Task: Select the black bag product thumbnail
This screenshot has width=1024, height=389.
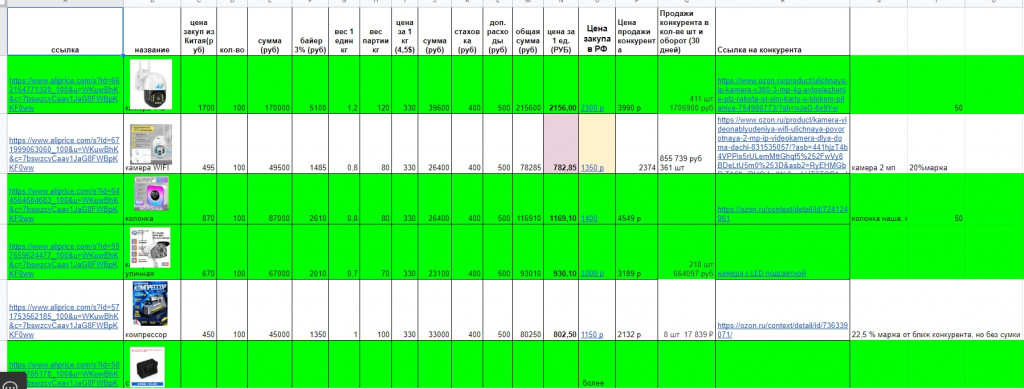Action: [148, 367]
